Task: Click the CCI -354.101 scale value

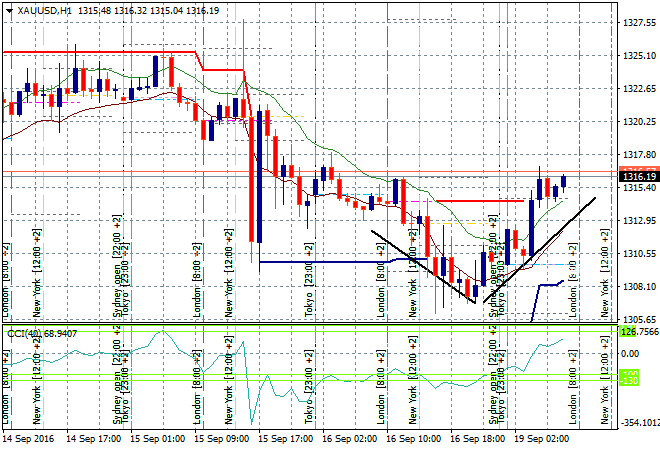Action: click(639, 423)
